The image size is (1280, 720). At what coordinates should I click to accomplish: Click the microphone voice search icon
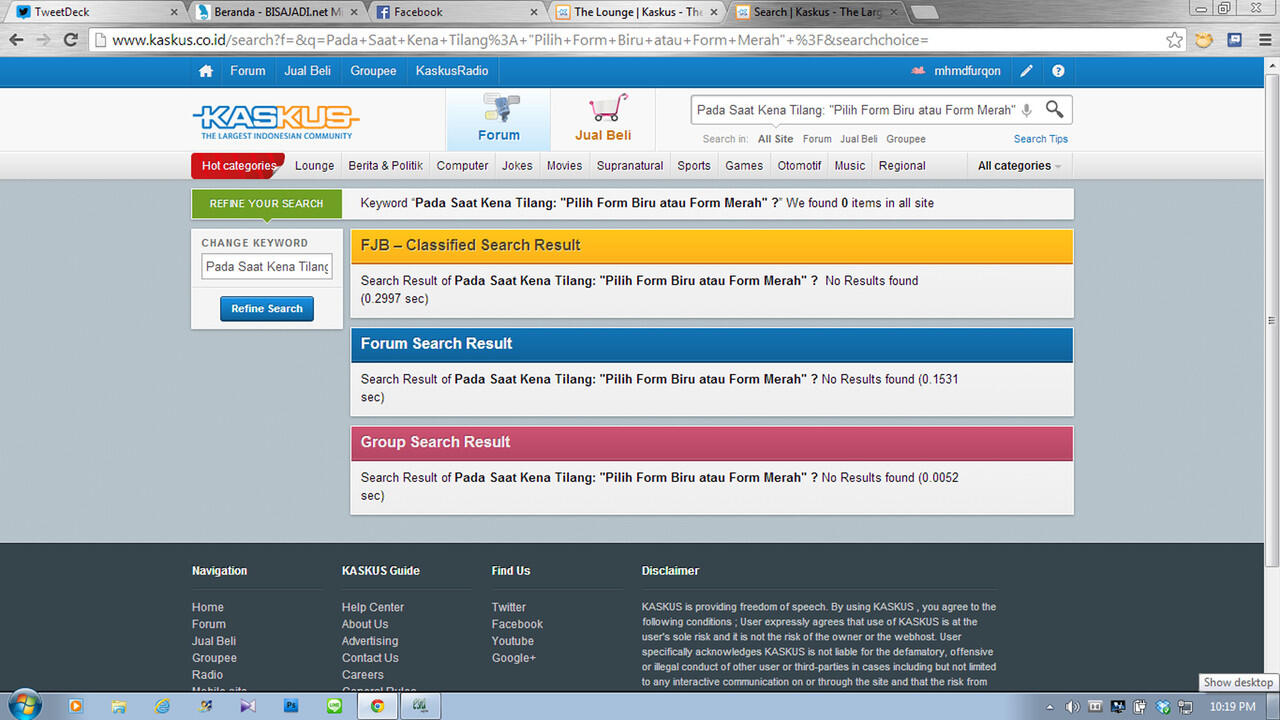pyautogui.click(x=1026, y=110)
